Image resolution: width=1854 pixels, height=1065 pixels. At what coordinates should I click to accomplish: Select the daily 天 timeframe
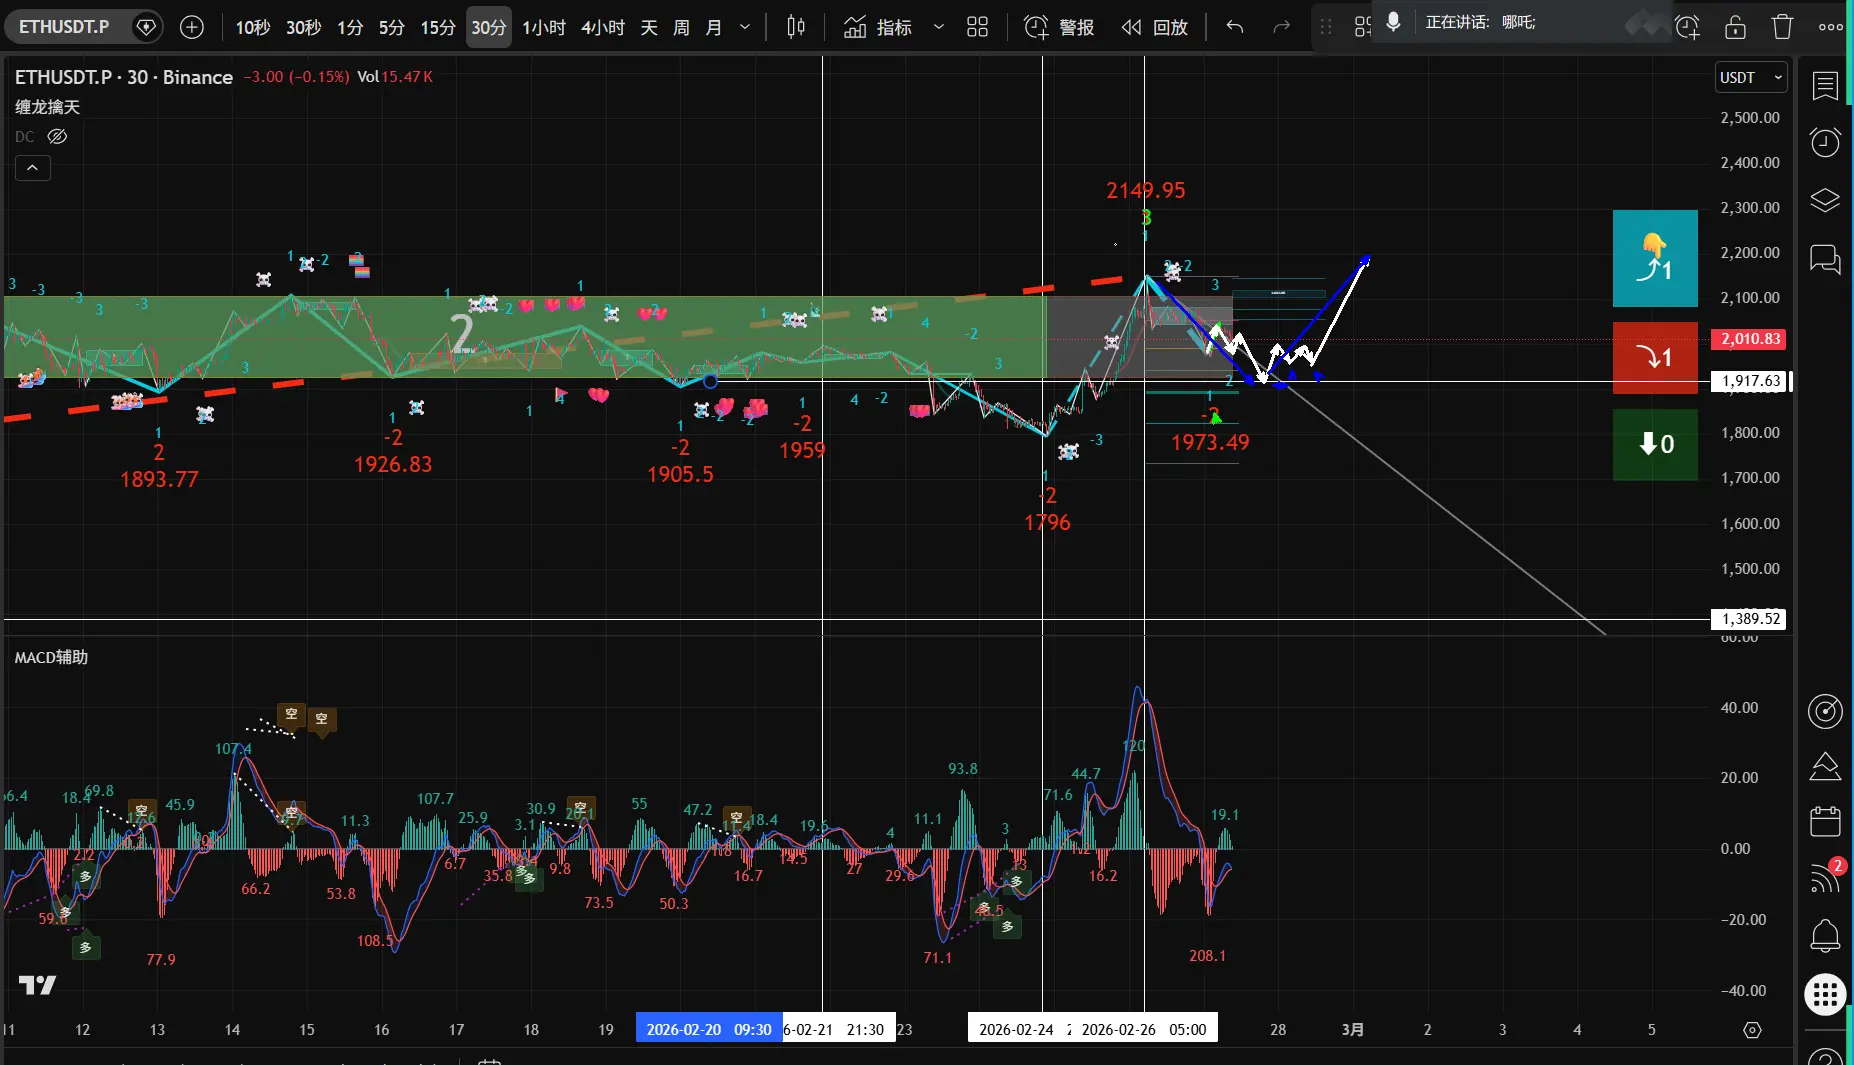point(649,27)
